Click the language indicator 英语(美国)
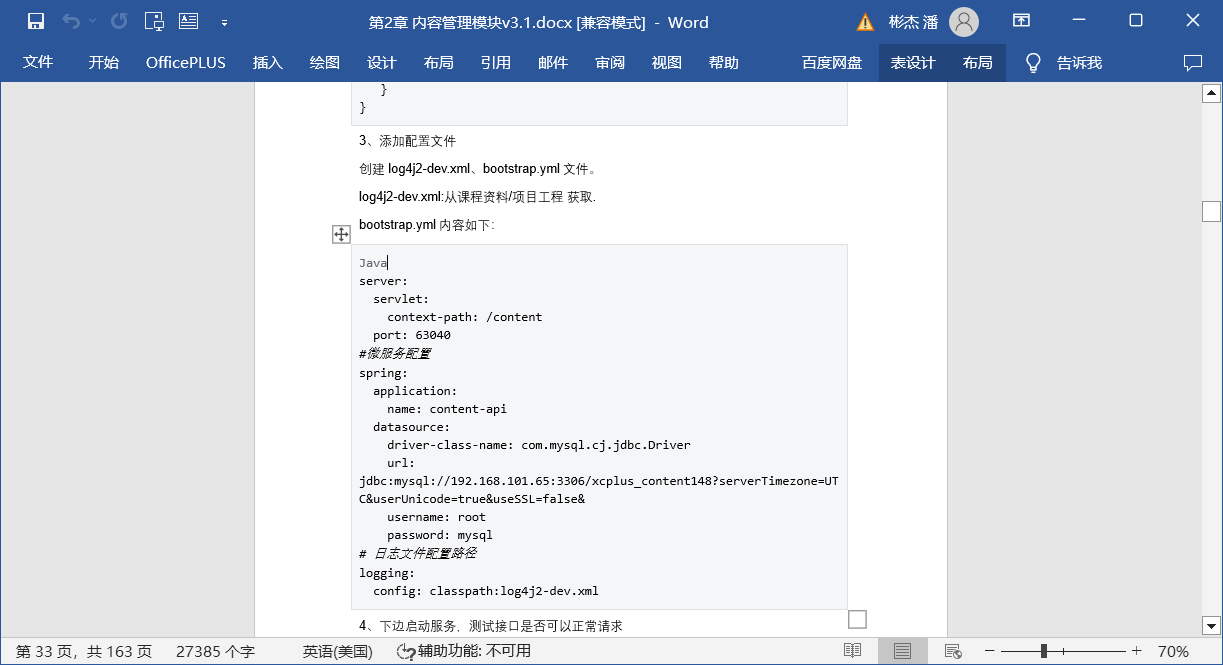1223x665 pixels. [338, 651]
